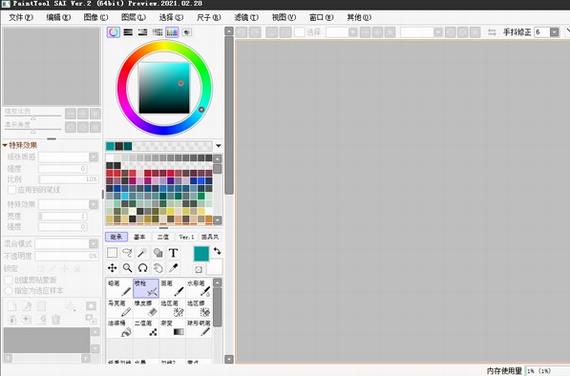Switch to the last brush group tab
Image resolution: width=570 pixels, height=376 pixels.
click(x=210, y=237)
